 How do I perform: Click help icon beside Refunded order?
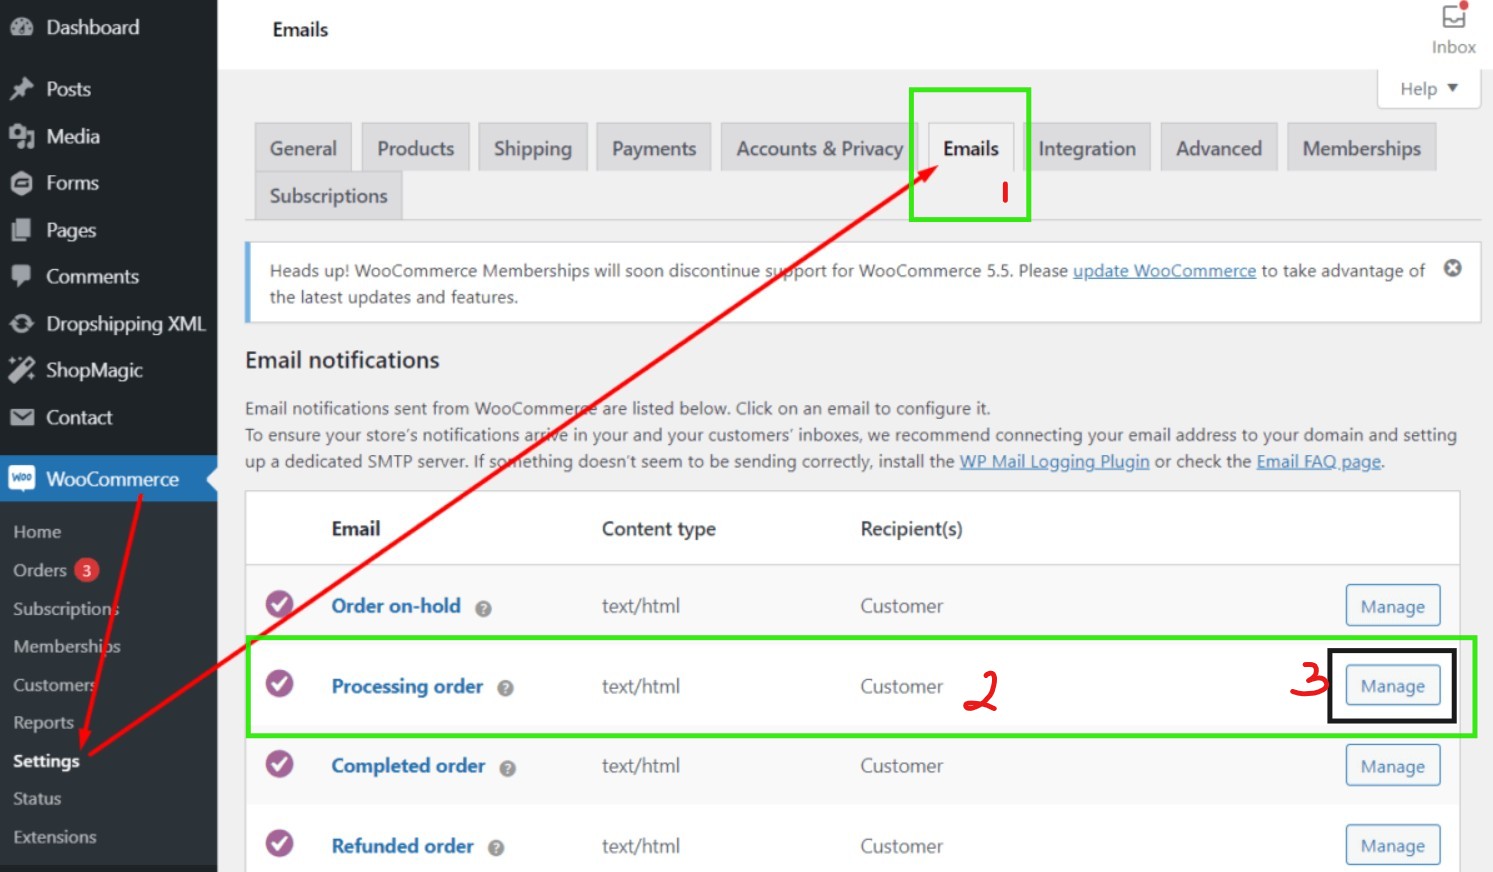point(496,848)
